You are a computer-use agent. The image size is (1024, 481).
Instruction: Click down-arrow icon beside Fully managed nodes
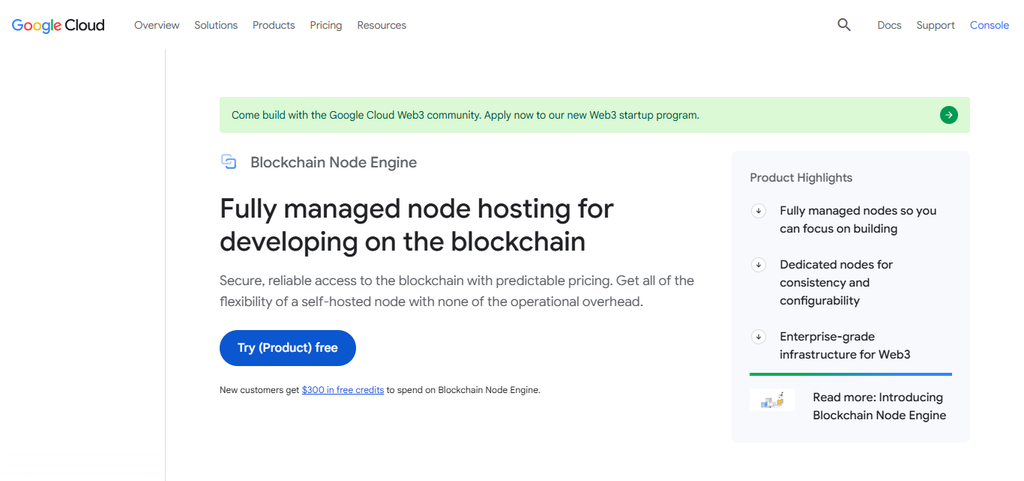[x=758, y=211]
